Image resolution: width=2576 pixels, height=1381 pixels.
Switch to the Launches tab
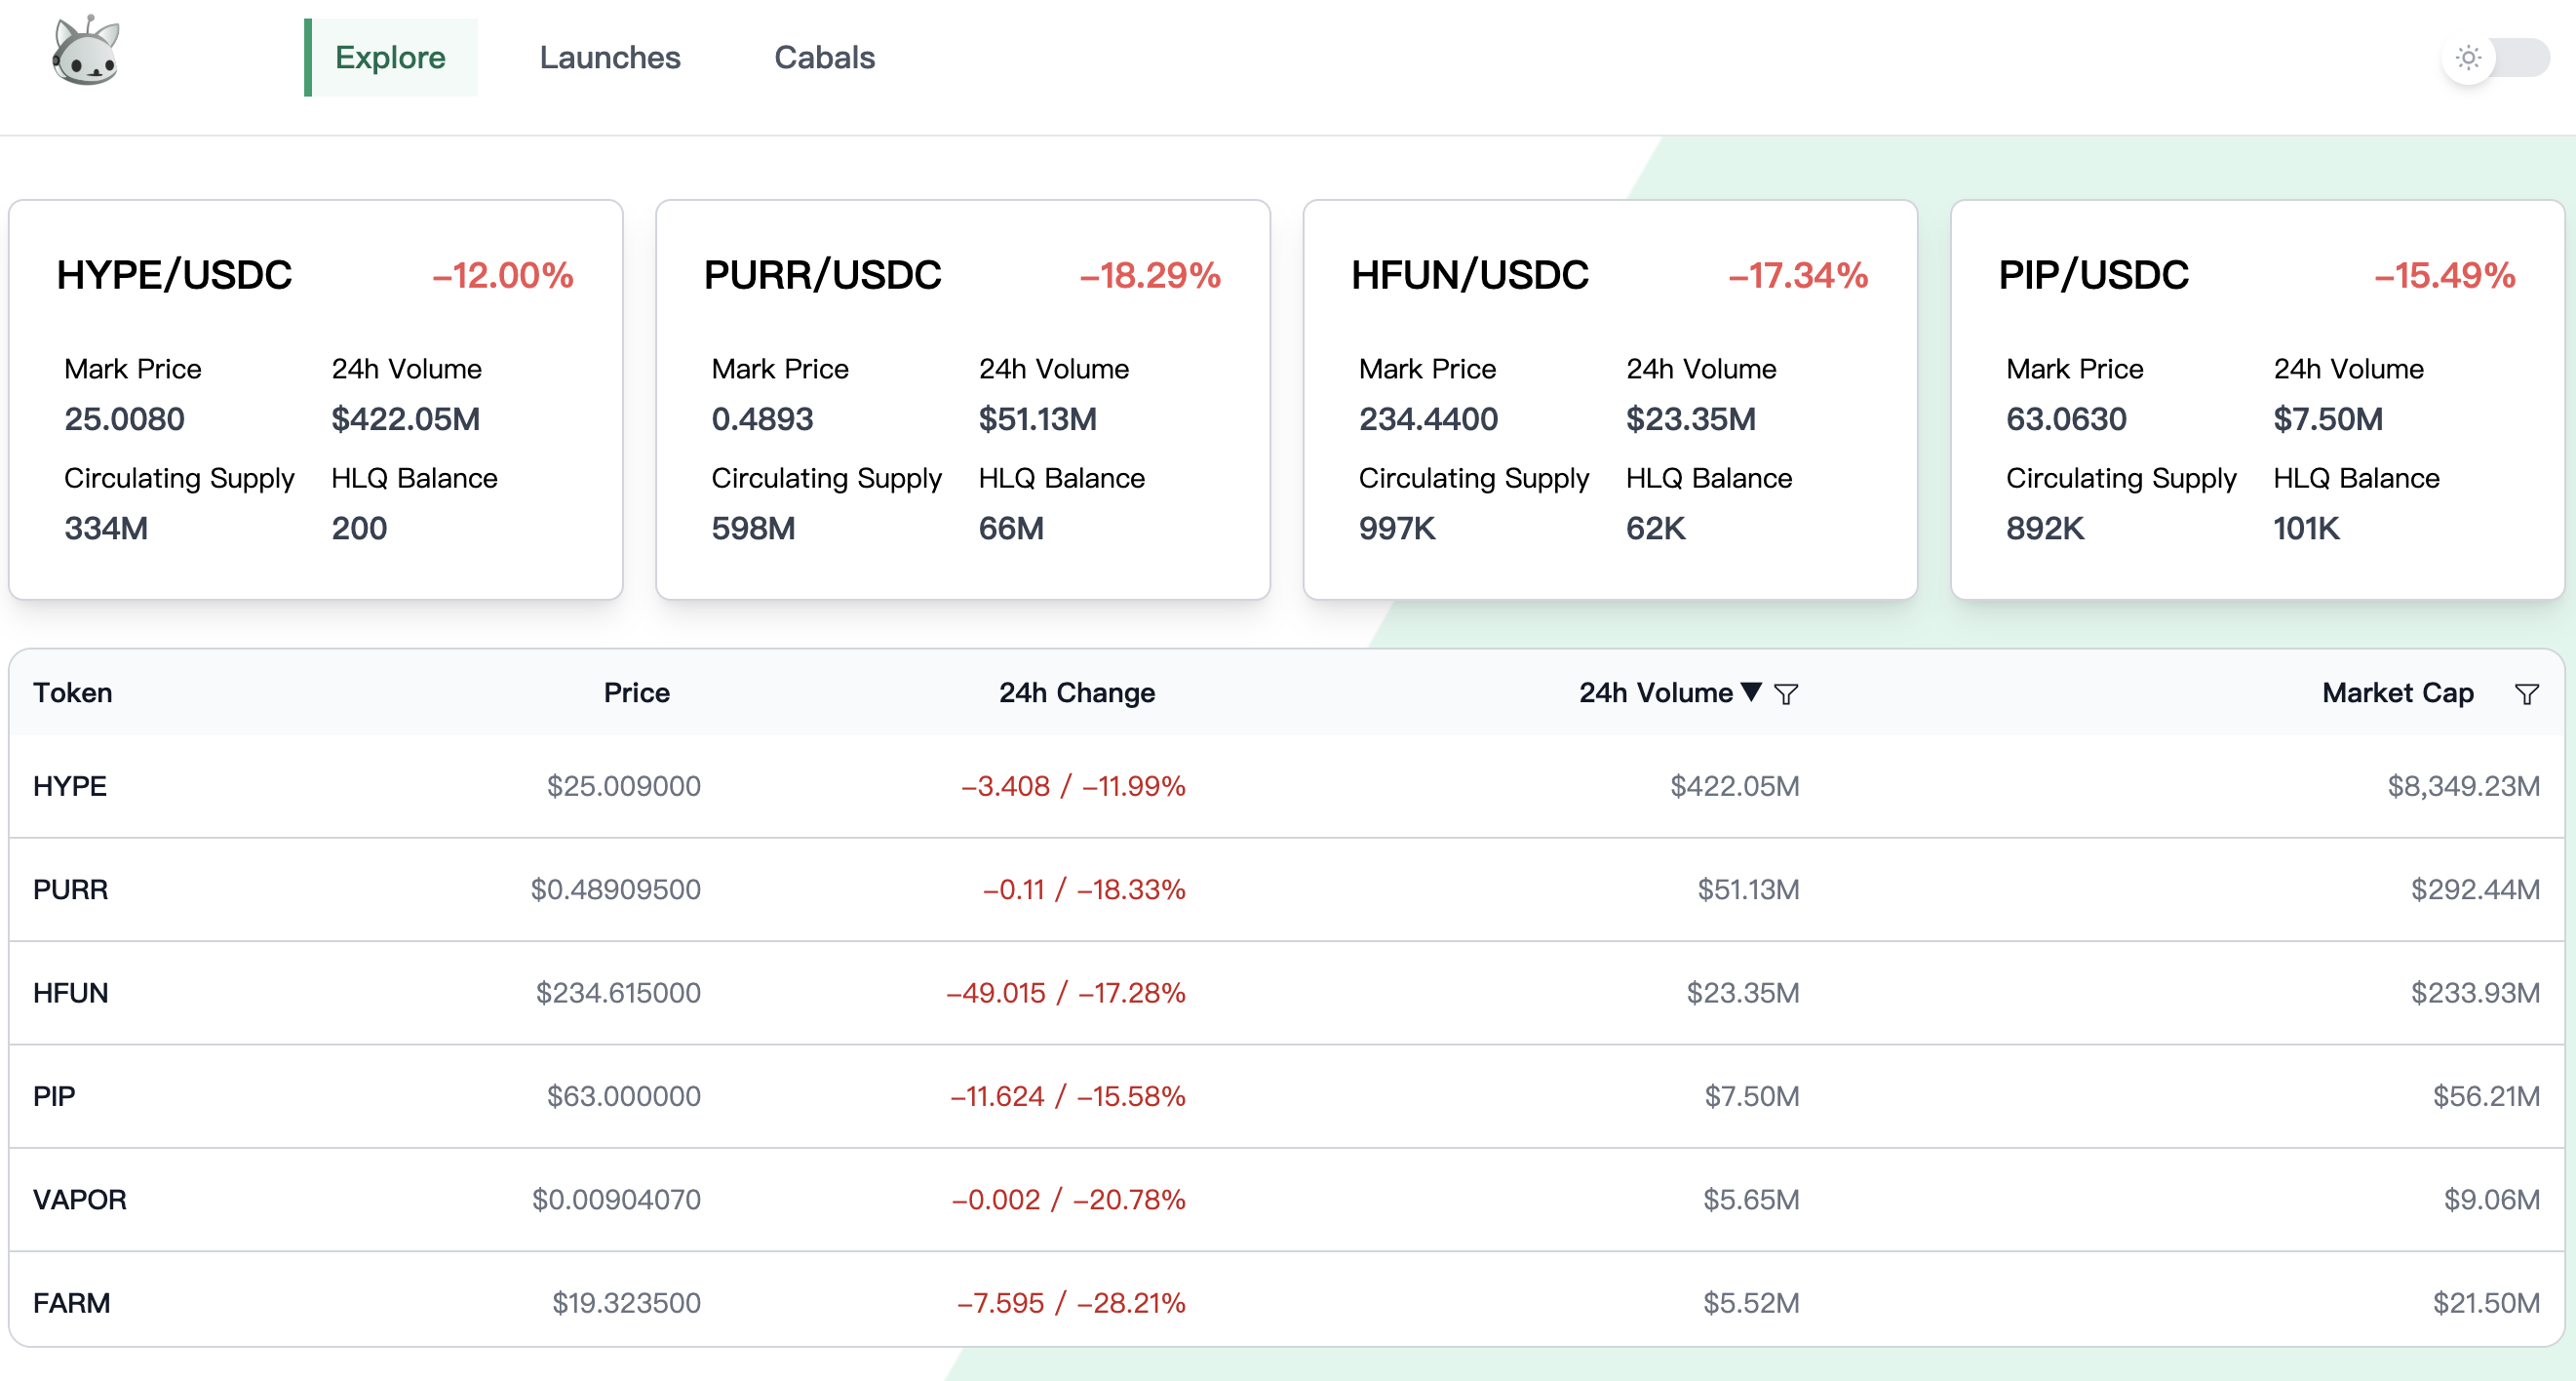[609, 58]
